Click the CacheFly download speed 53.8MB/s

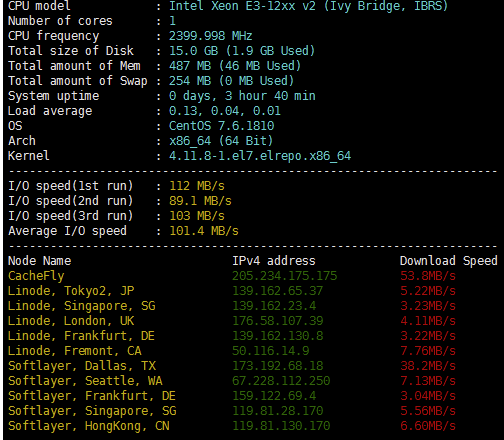[x=428, y=276]
